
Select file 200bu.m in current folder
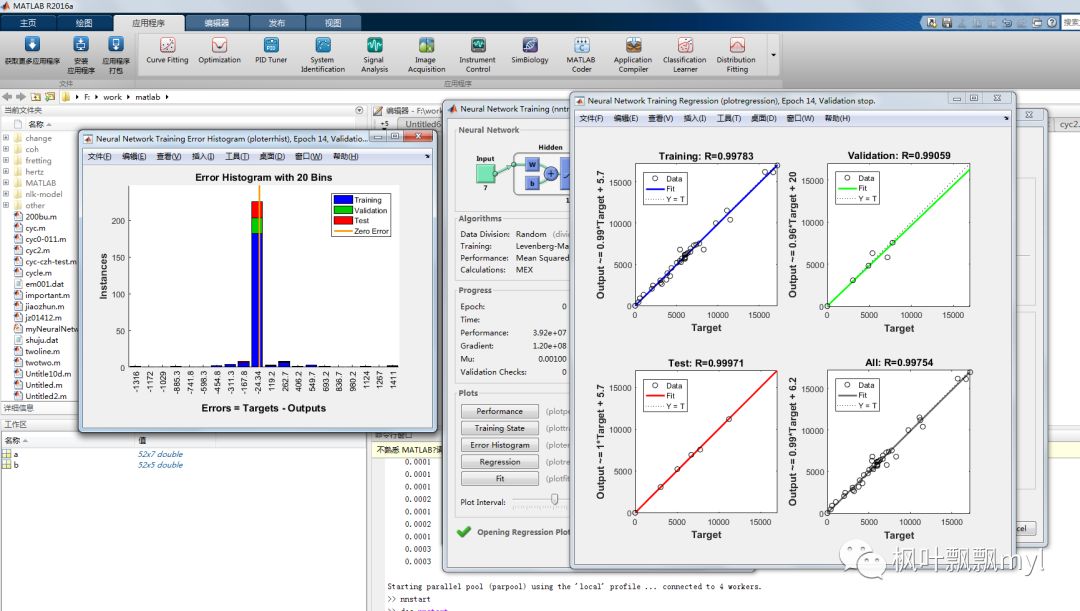[x=41, y=216]
